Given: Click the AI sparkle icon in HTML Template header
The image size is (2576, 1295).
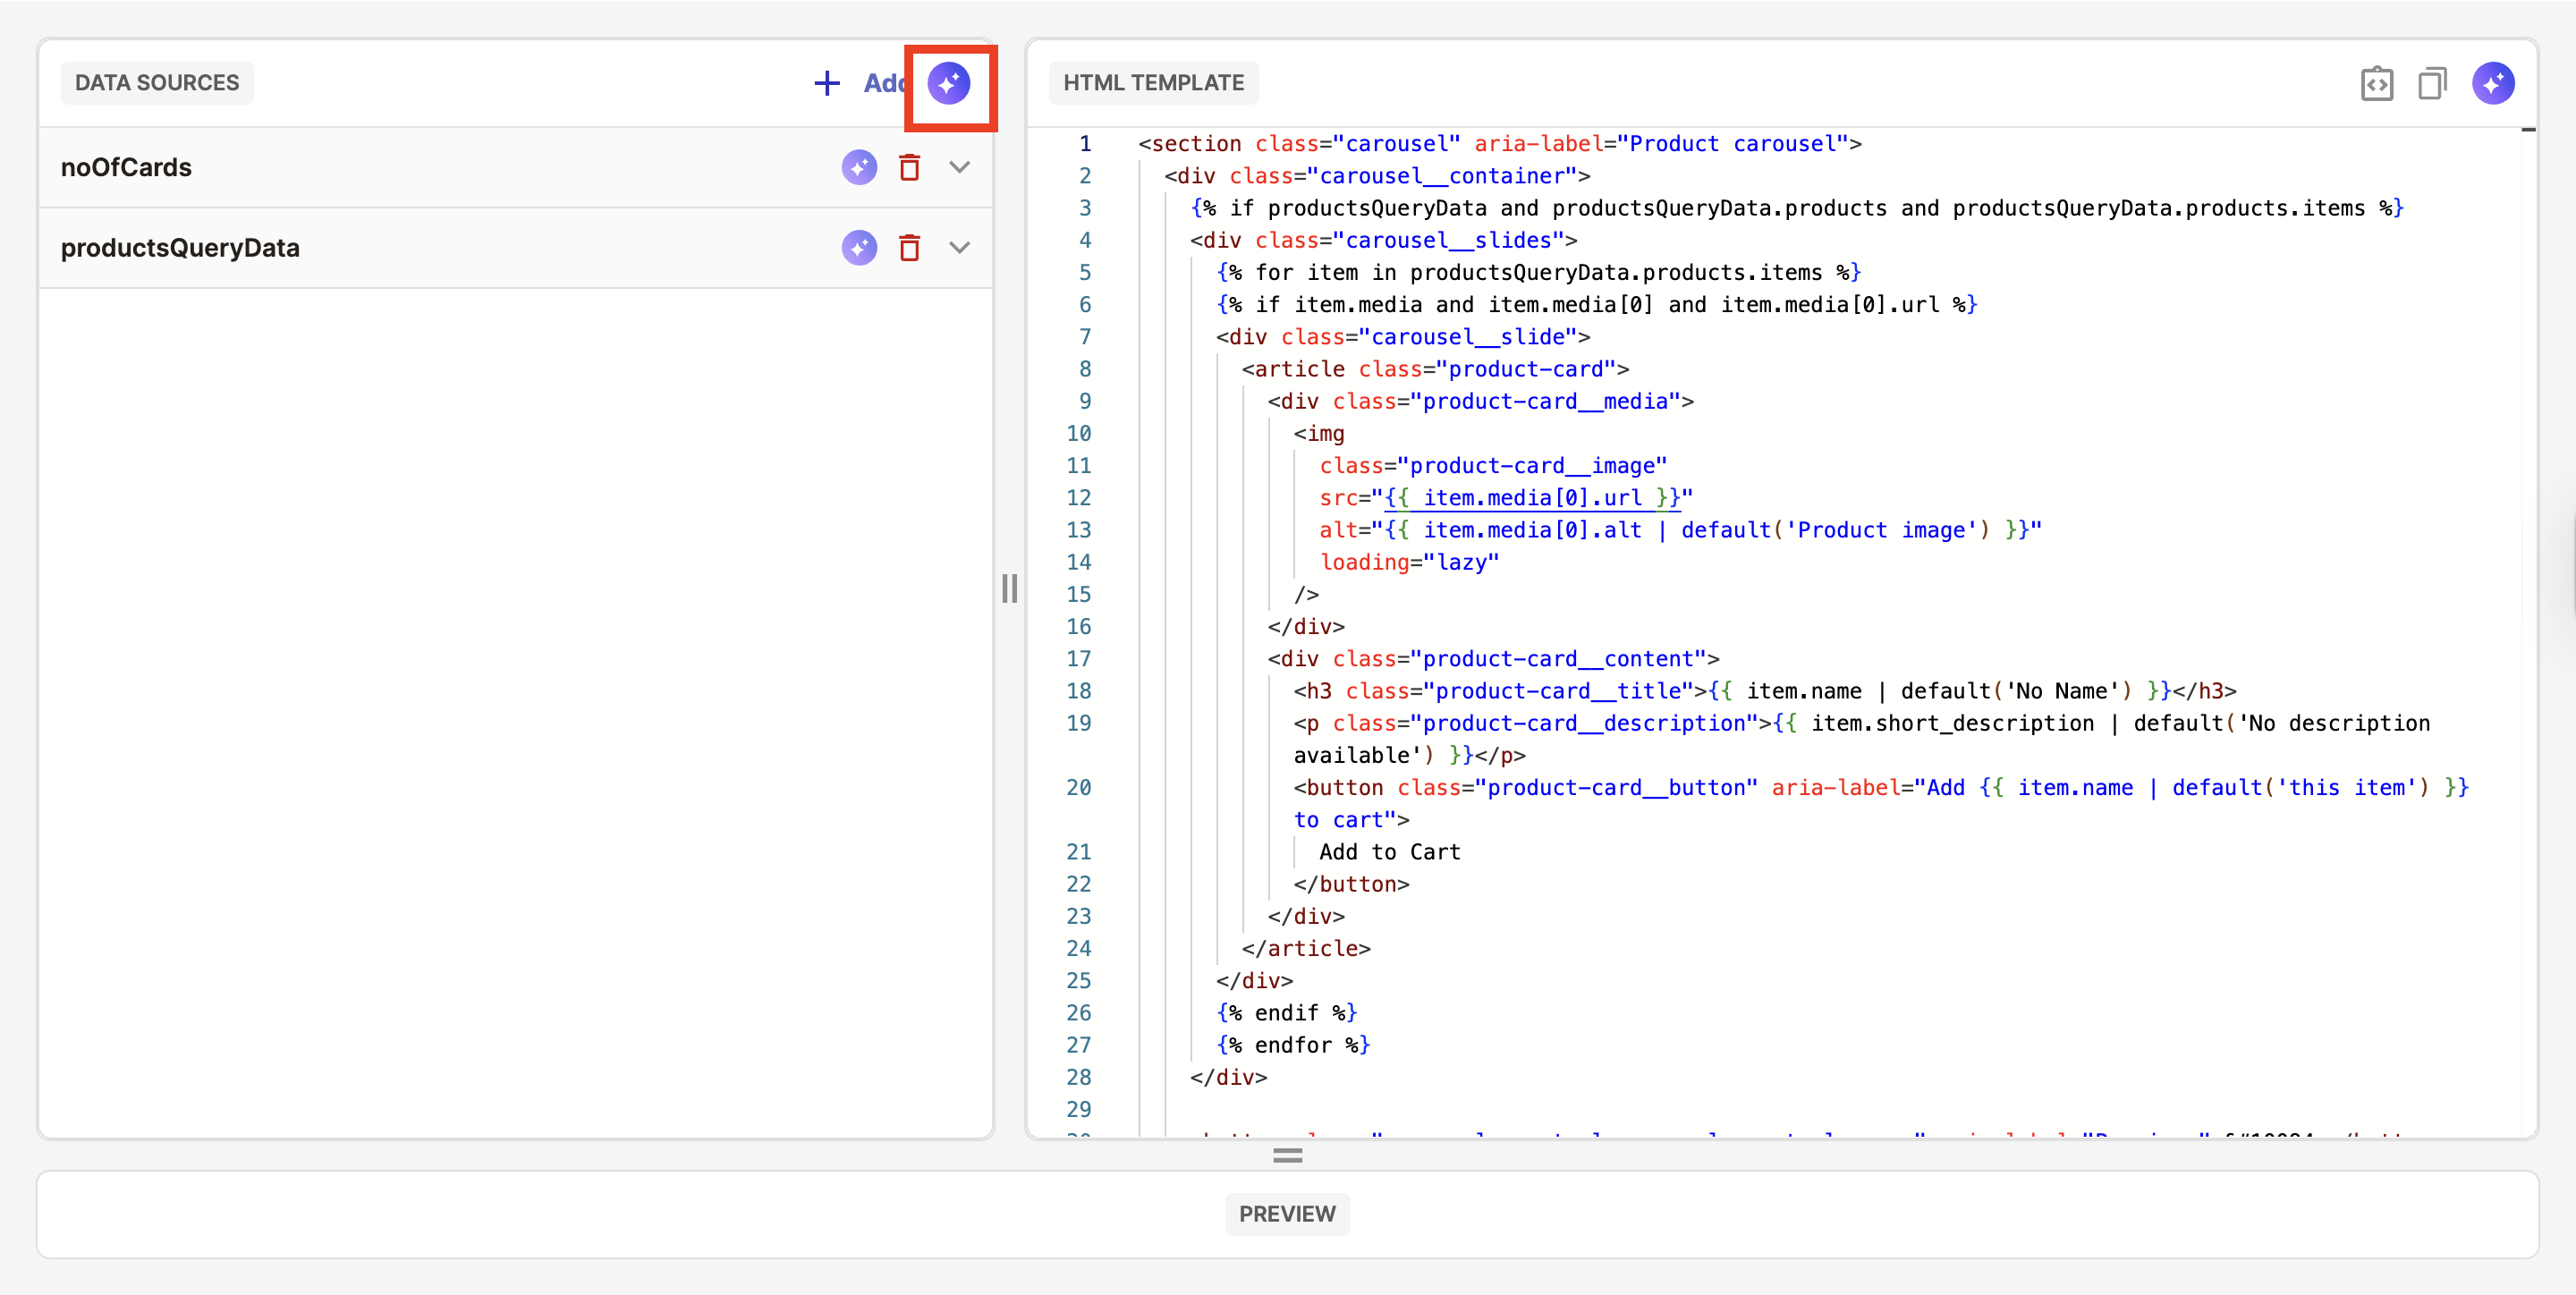Looking at the screenshot, I should pyautogui.click(x=2492, y=84).
